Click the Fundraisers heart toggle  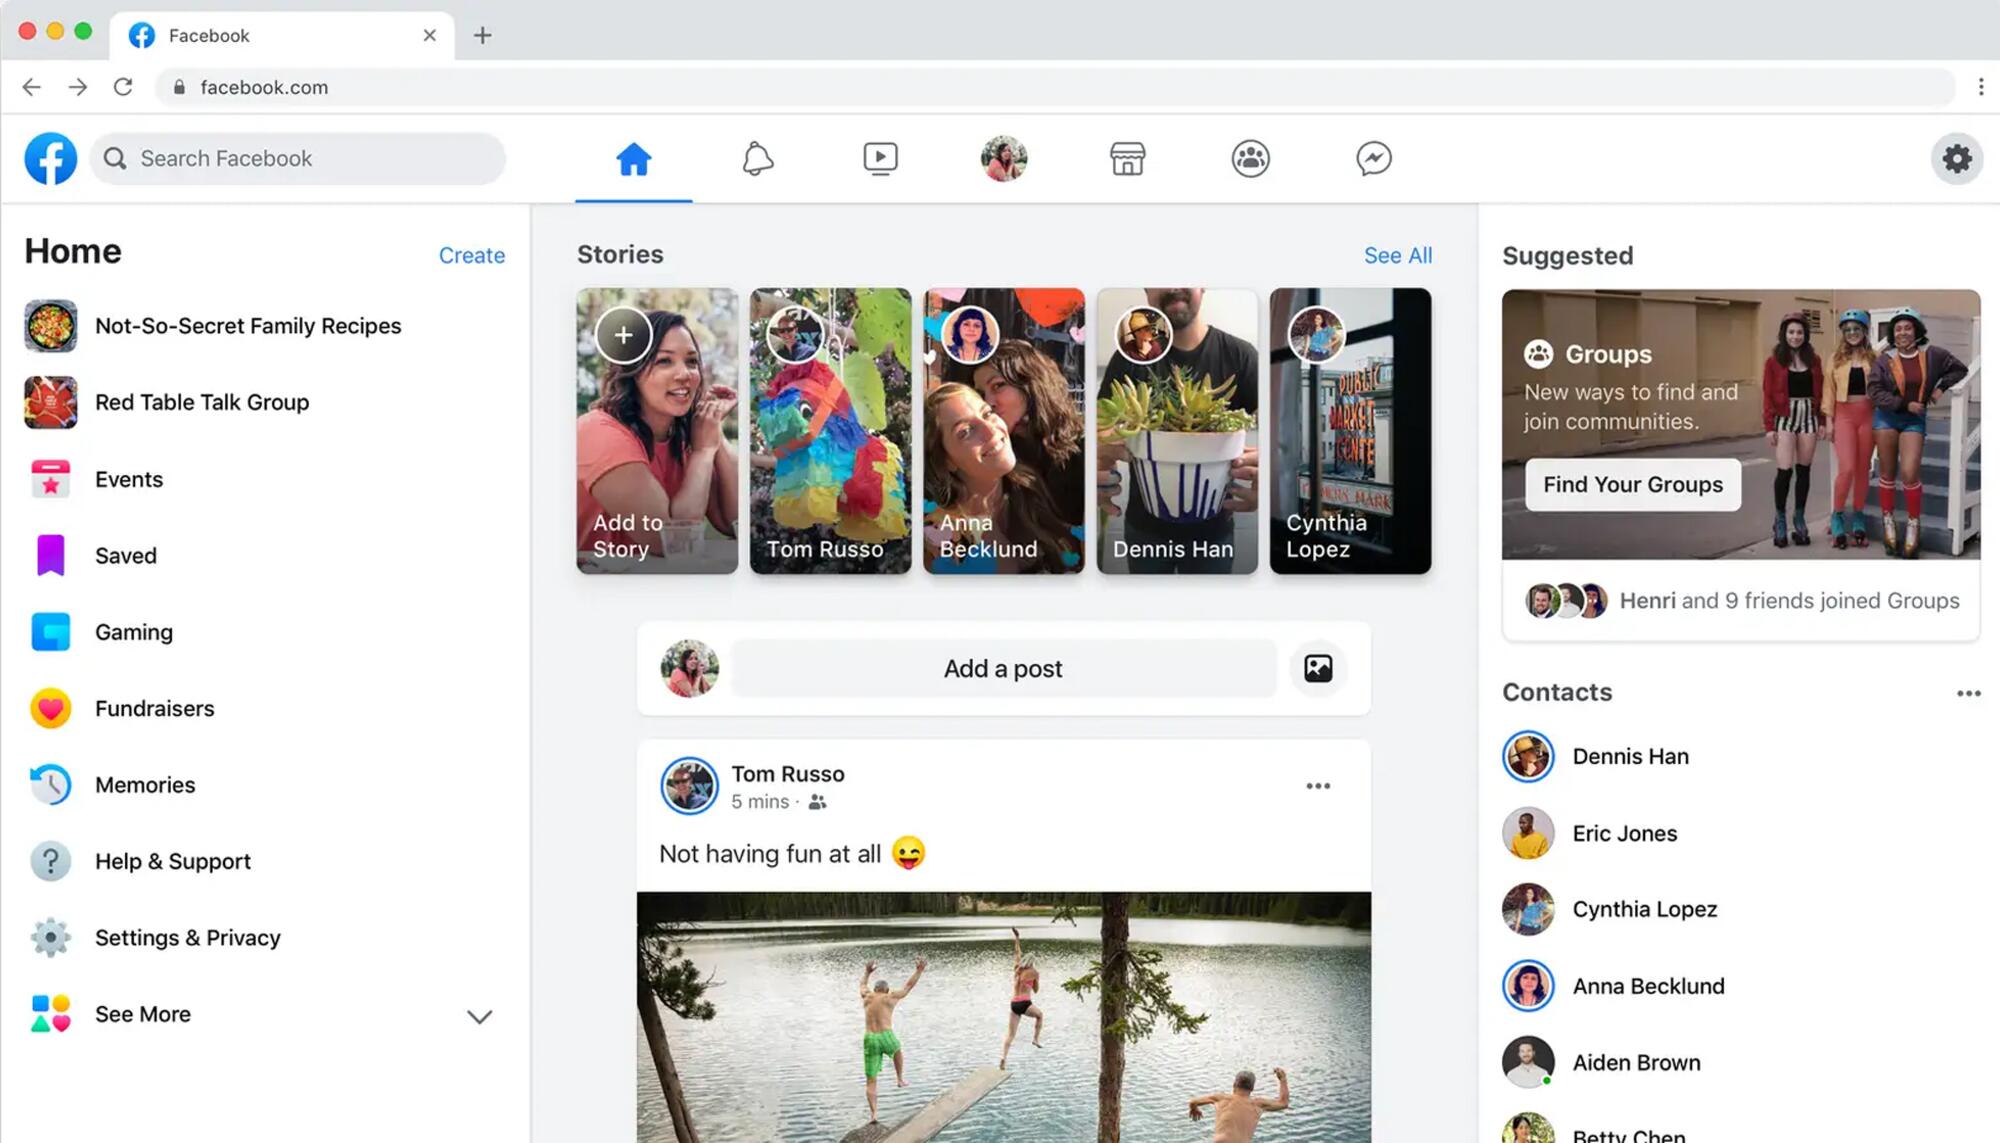(x=49, y=709)
